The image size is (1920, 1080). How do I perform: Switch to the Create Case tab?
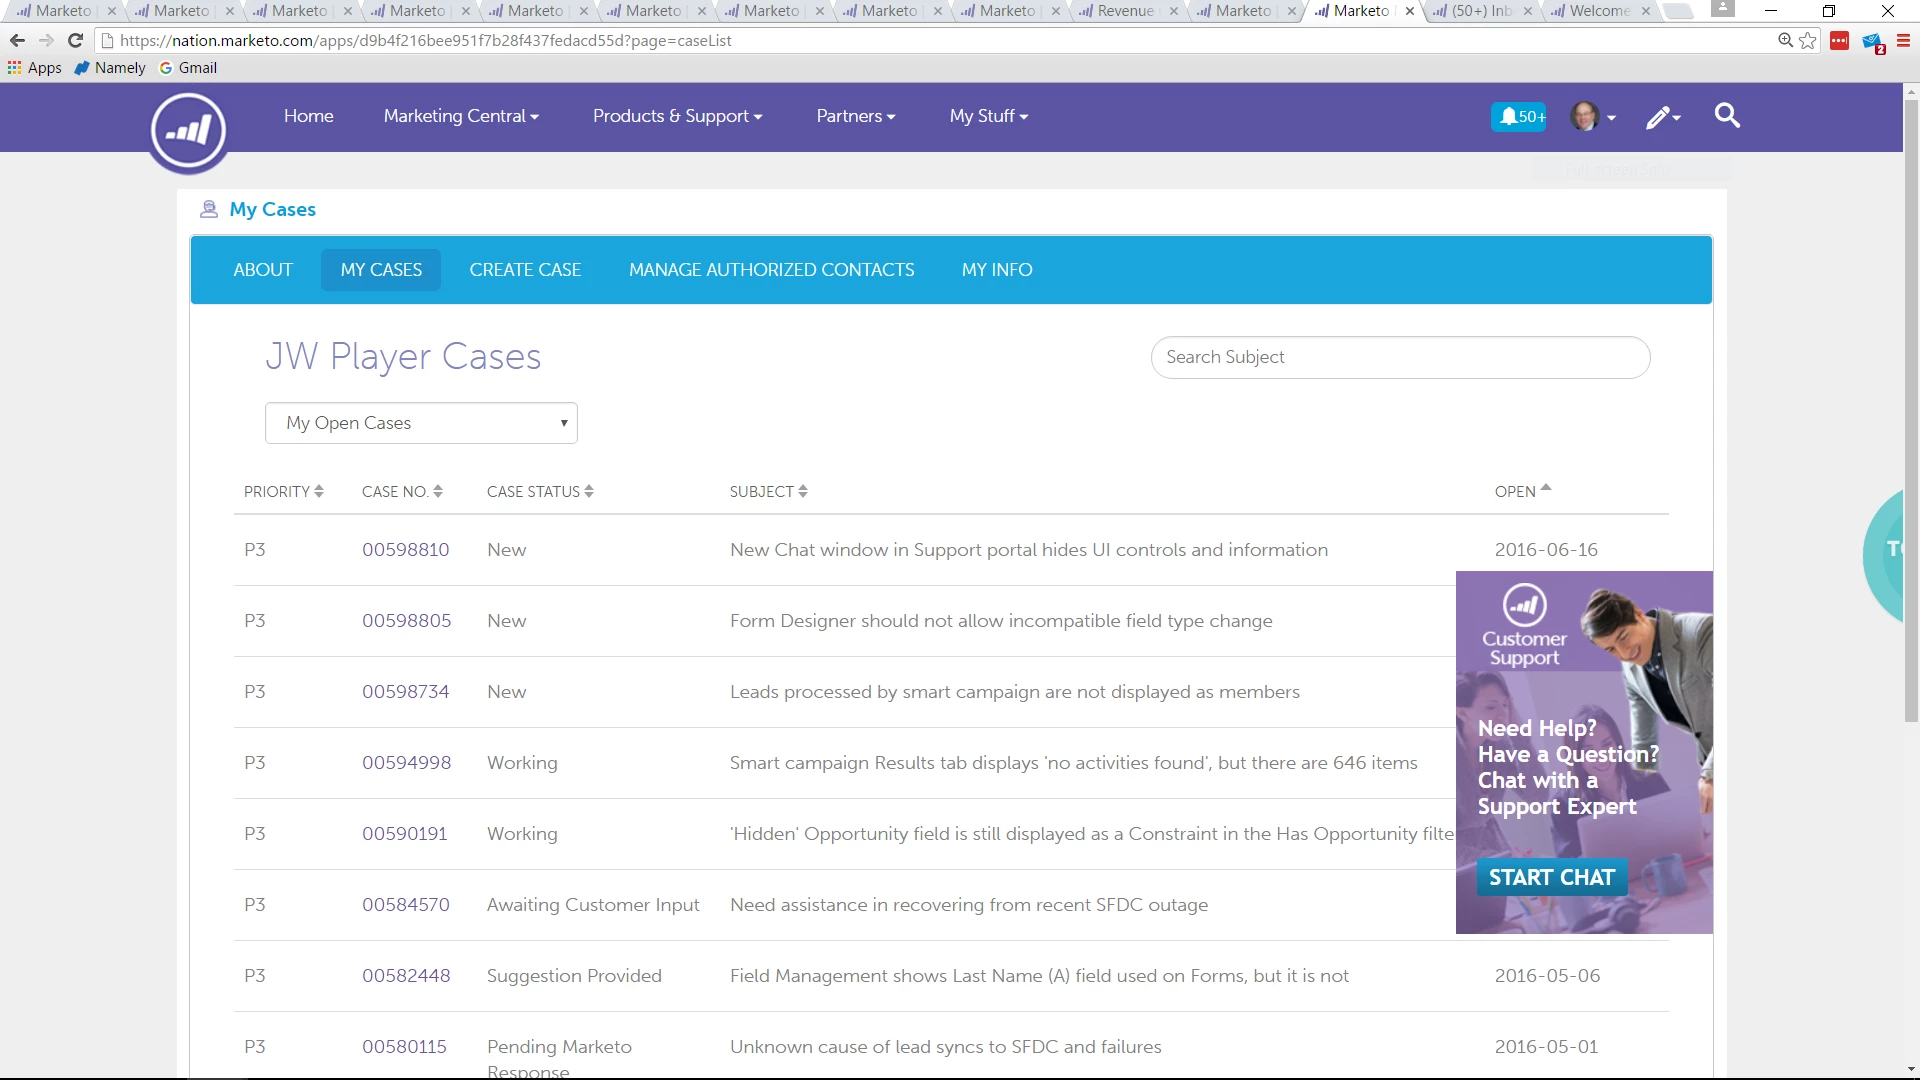(x=525, y=270)
